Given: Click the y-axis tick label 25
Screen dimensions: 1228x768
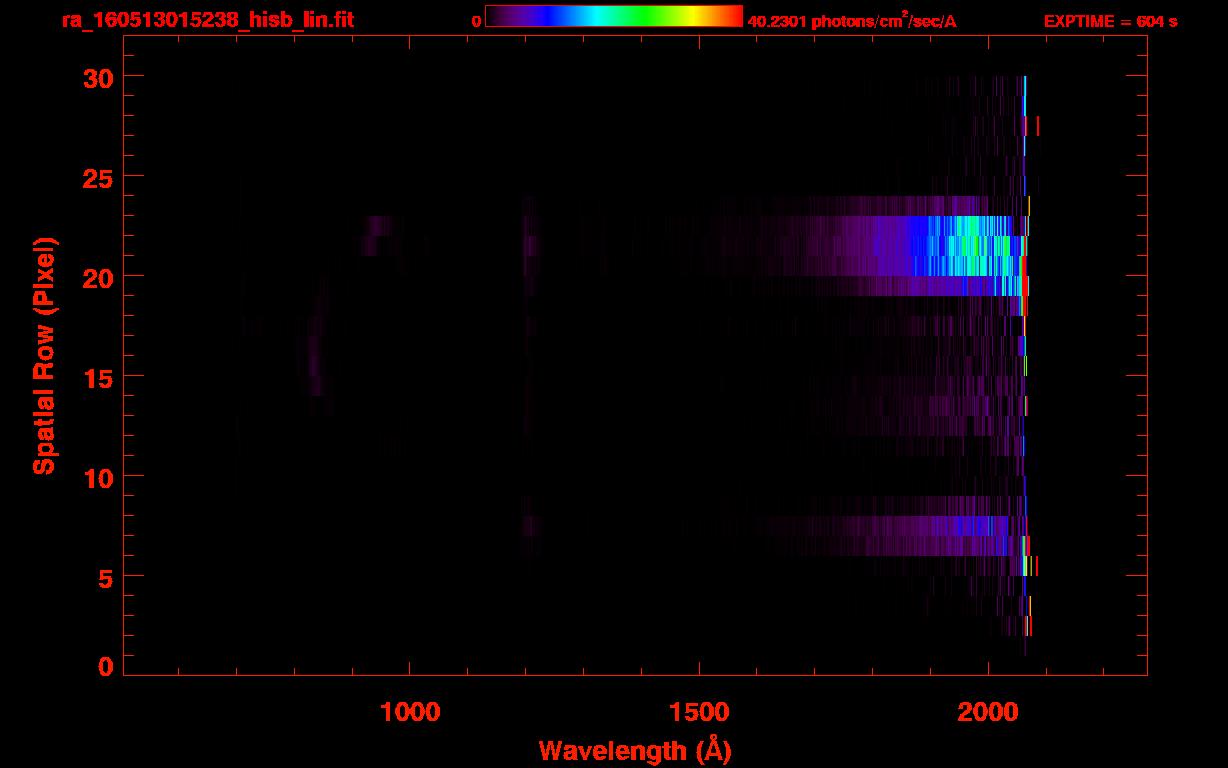Looking at the screenshot, I should pyautogui.click(x=99, y=177).
